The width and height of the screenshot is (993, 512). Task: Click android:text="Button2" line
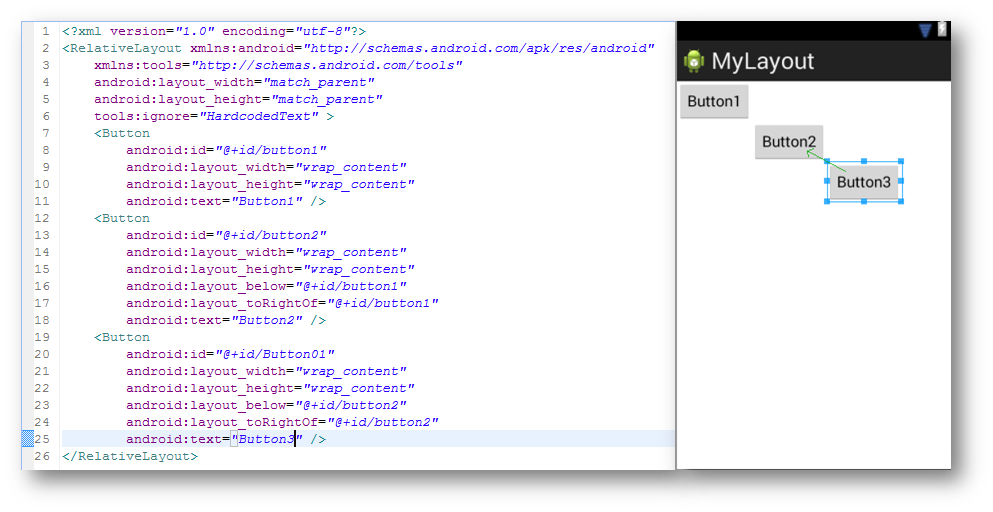[226, 320]
